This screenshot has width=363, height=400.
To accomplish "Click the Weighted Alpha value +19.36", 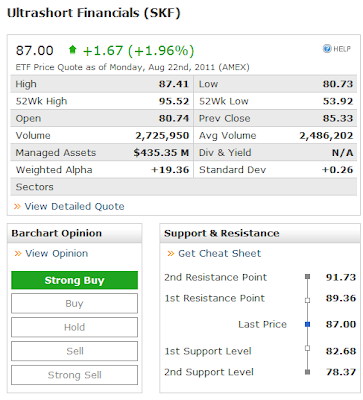I will click(170, 170).
